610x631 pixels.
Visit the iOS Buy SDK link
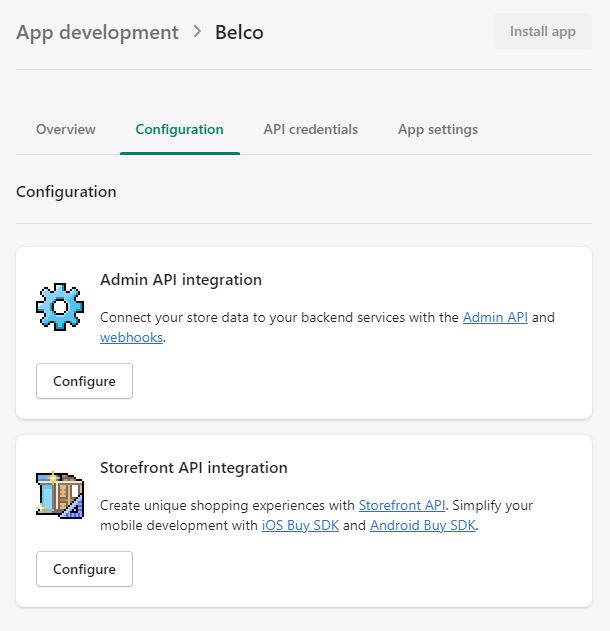(x=300, y=526)
